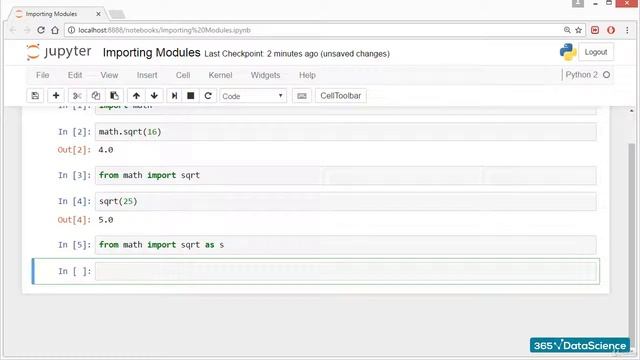640x360 pixels.
Task: Open the Help menu
Action: (307, 75)
